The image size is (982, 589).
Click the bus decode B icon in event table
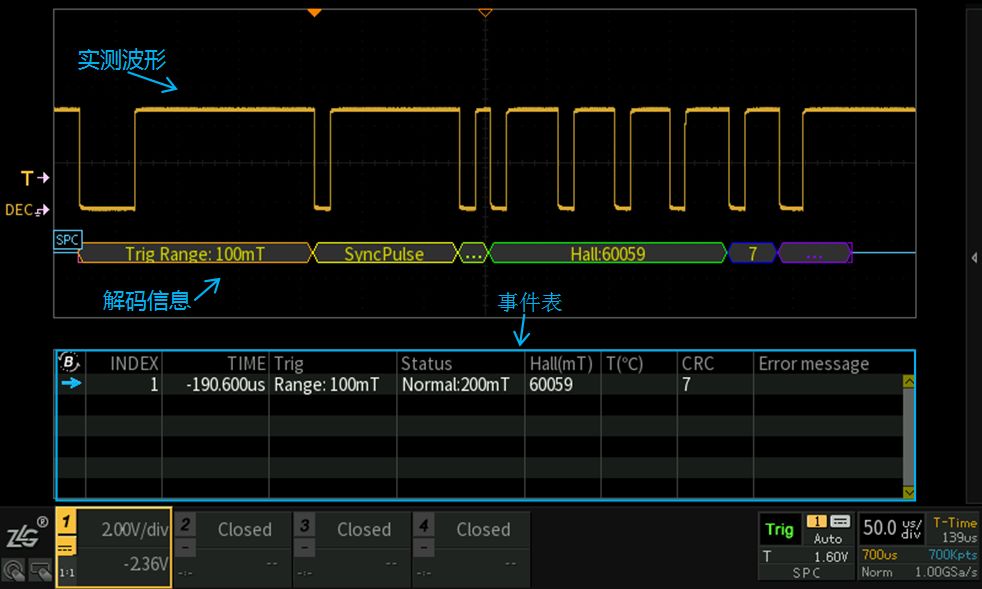[x=70, y=362]
